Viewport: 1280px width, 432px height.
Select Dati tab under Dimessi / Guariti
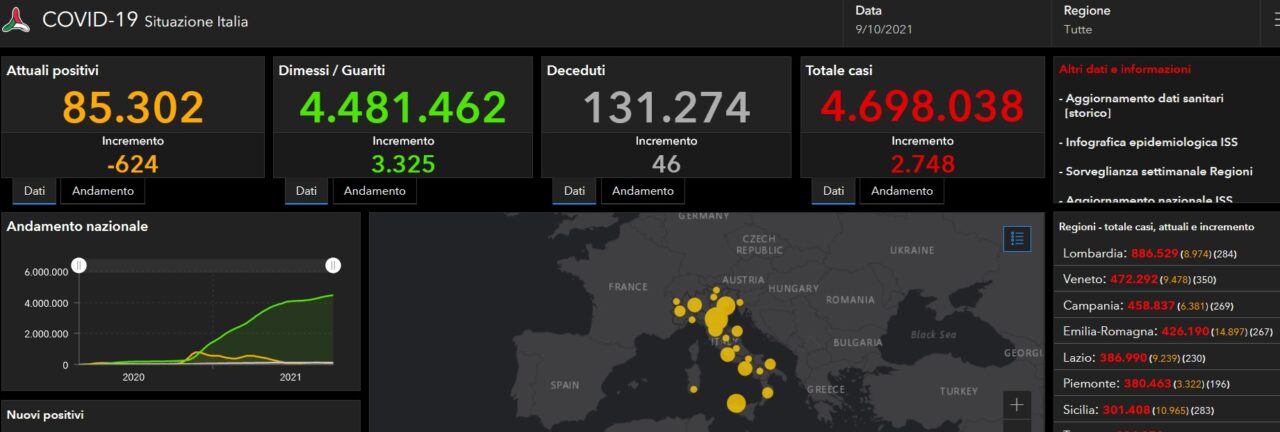pyautogui.click(x=306, y=191)
